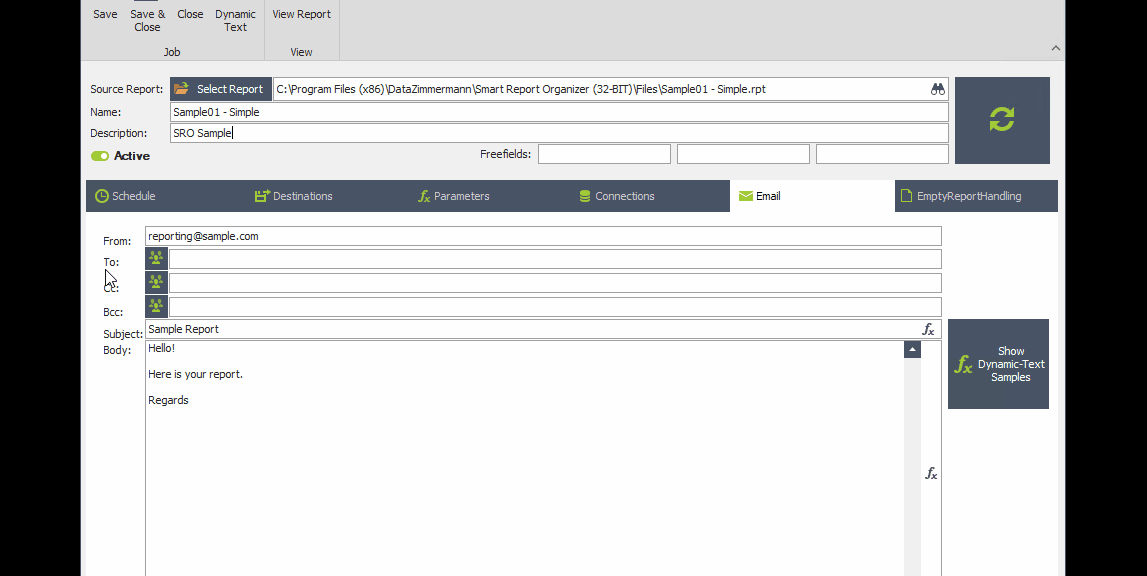Viewport: 1147px width, 576px height.
Task: Open the address book for the To field
Action: 156,257
